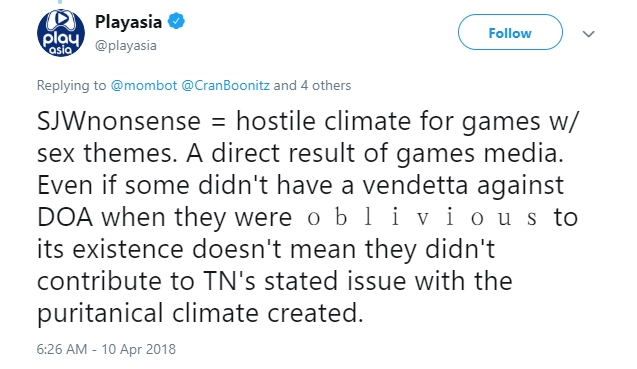Follow the Playasia account
637x369 pixels.
tap(510, 32)
